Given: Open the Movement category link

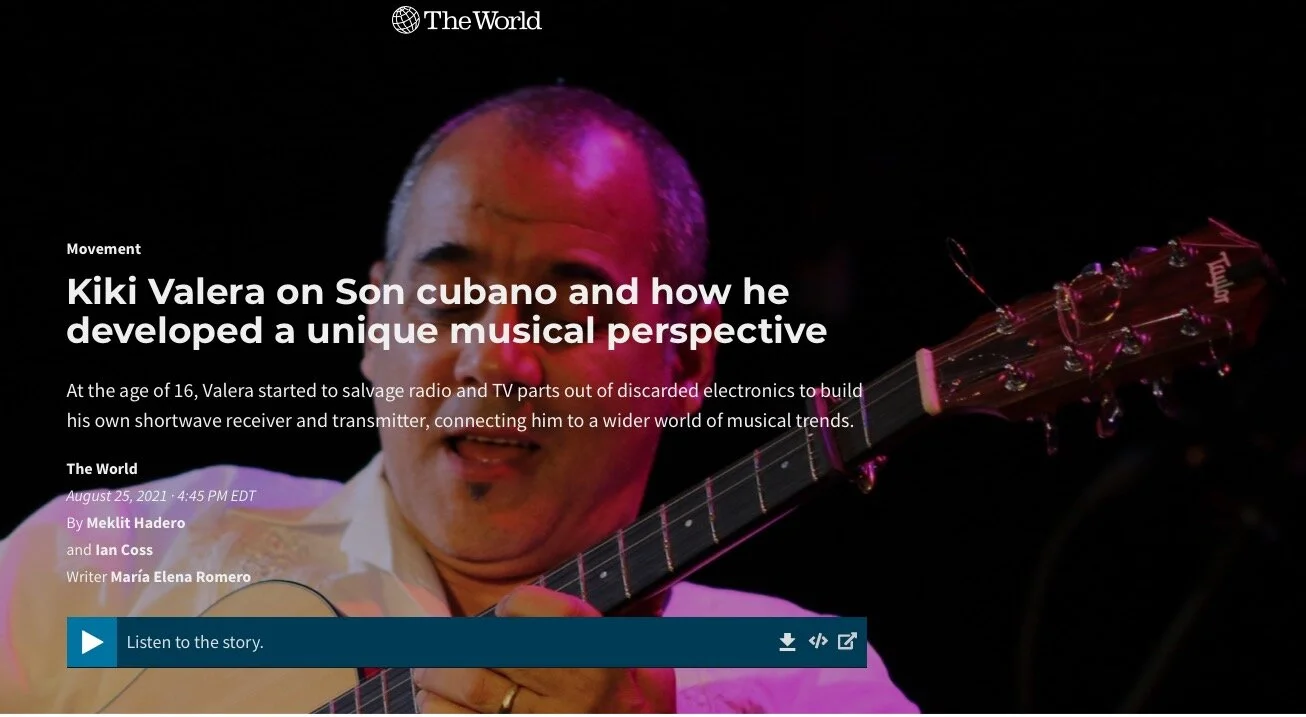Looking at the screenshot, I should pos(104,249).
